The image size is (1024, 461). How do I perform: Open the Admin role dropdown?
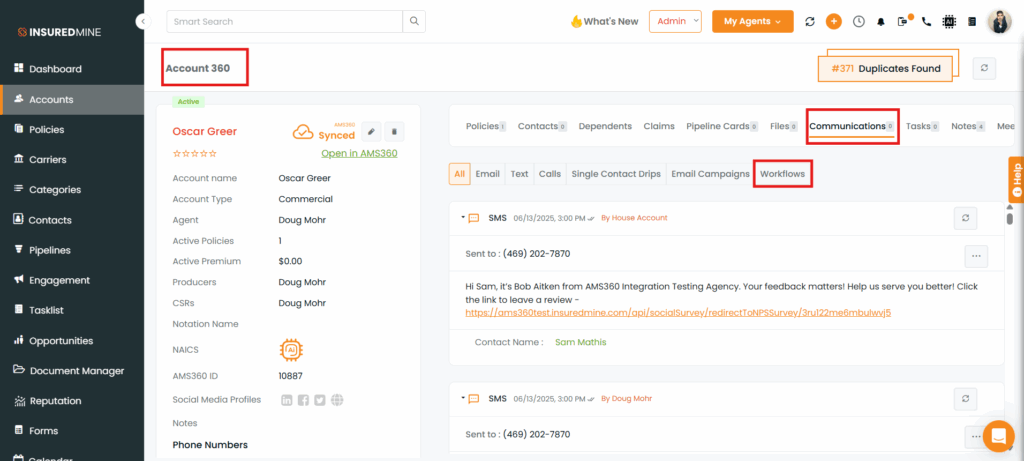click(x=675, y=22)
